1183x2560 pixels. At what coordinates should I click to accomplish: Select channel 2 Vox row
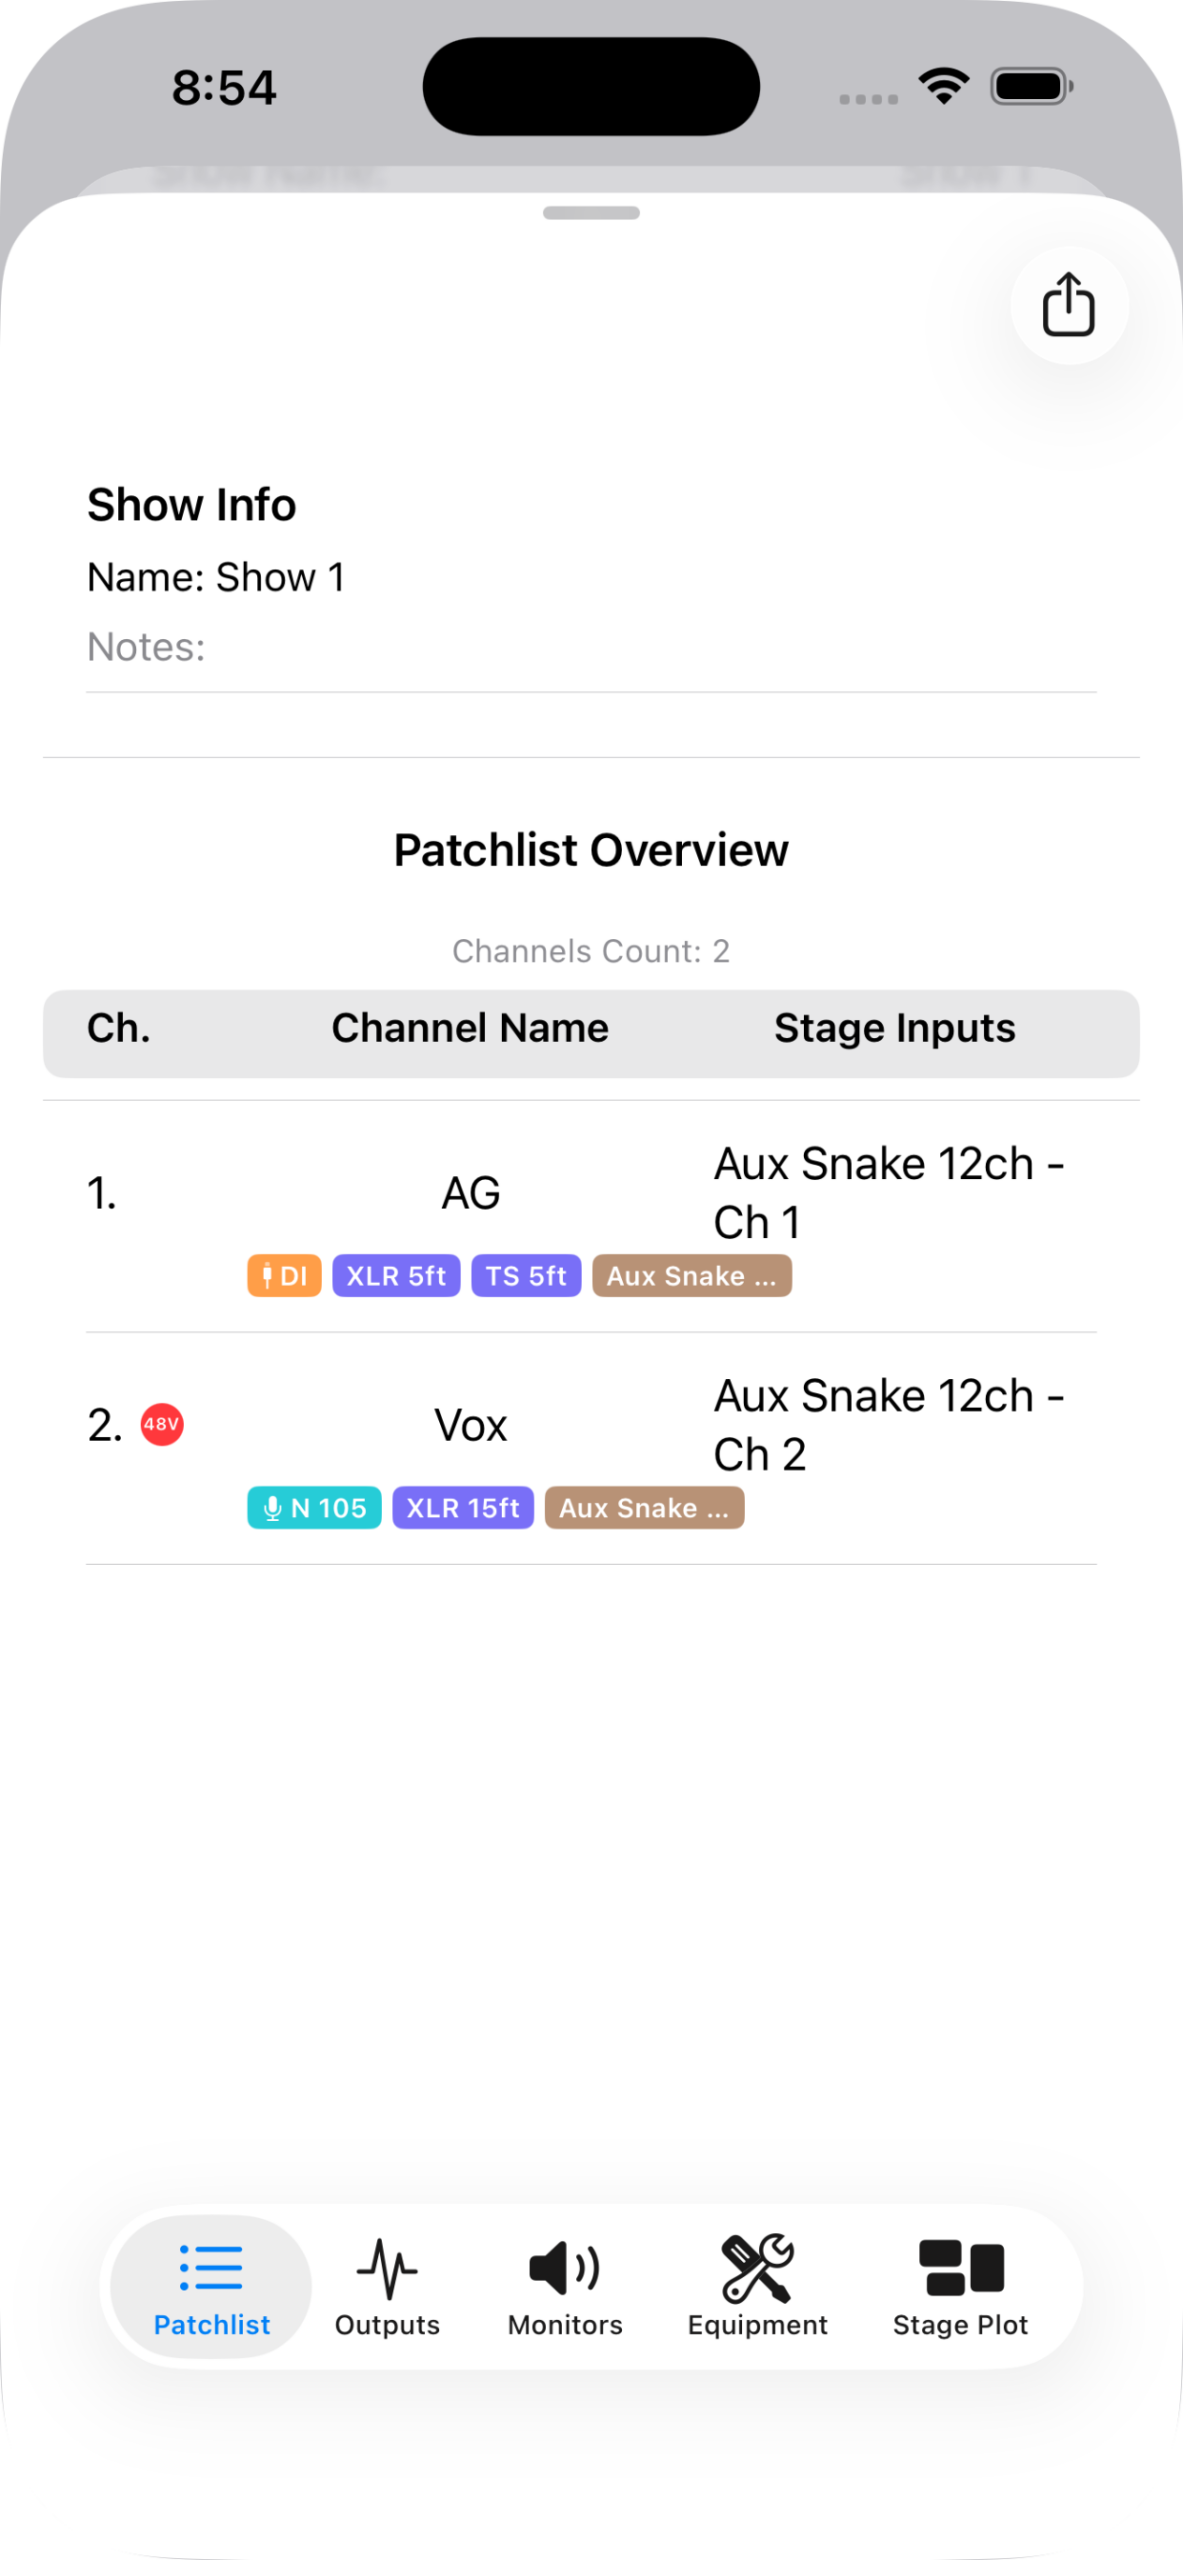tap(591, 1449)
